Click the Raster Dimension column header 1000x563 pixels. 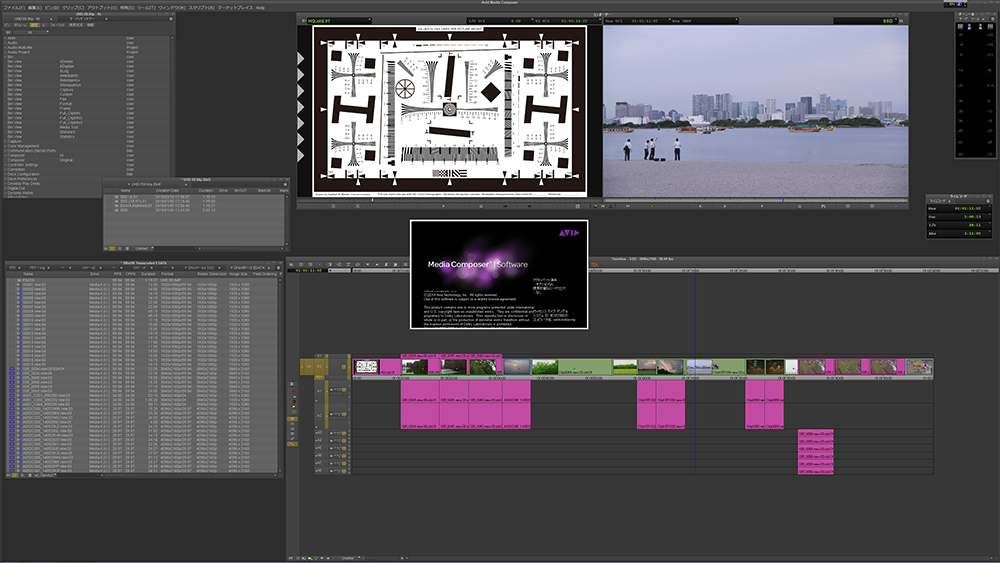click(211, 274)
